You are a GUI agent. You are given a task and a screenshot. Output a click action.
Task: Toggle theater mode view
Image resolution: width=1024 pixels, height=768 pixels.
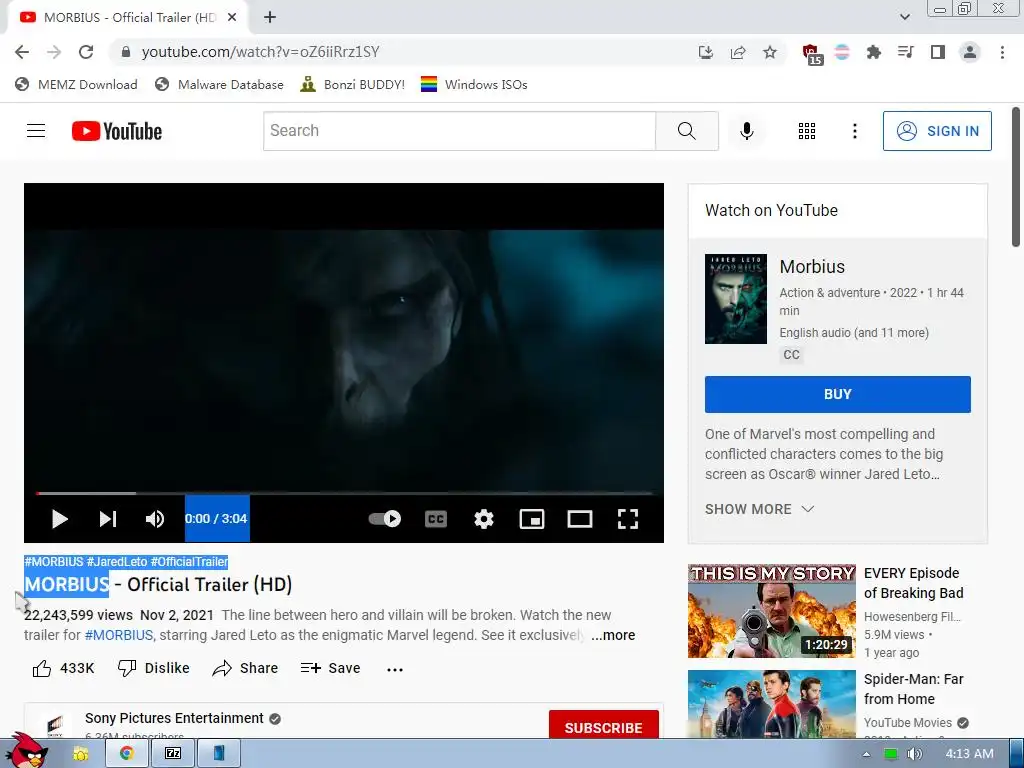[580, 519]
